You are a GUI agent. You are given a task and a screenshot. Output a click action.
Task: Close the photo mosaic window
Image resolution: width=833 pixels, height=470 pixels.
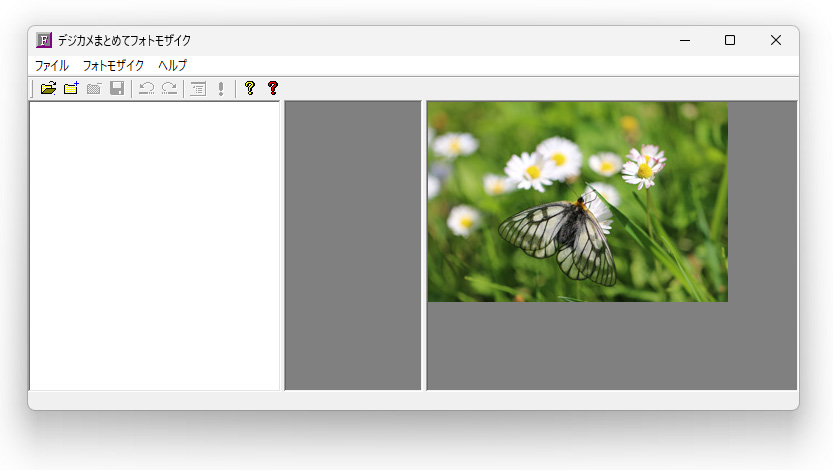776,40
